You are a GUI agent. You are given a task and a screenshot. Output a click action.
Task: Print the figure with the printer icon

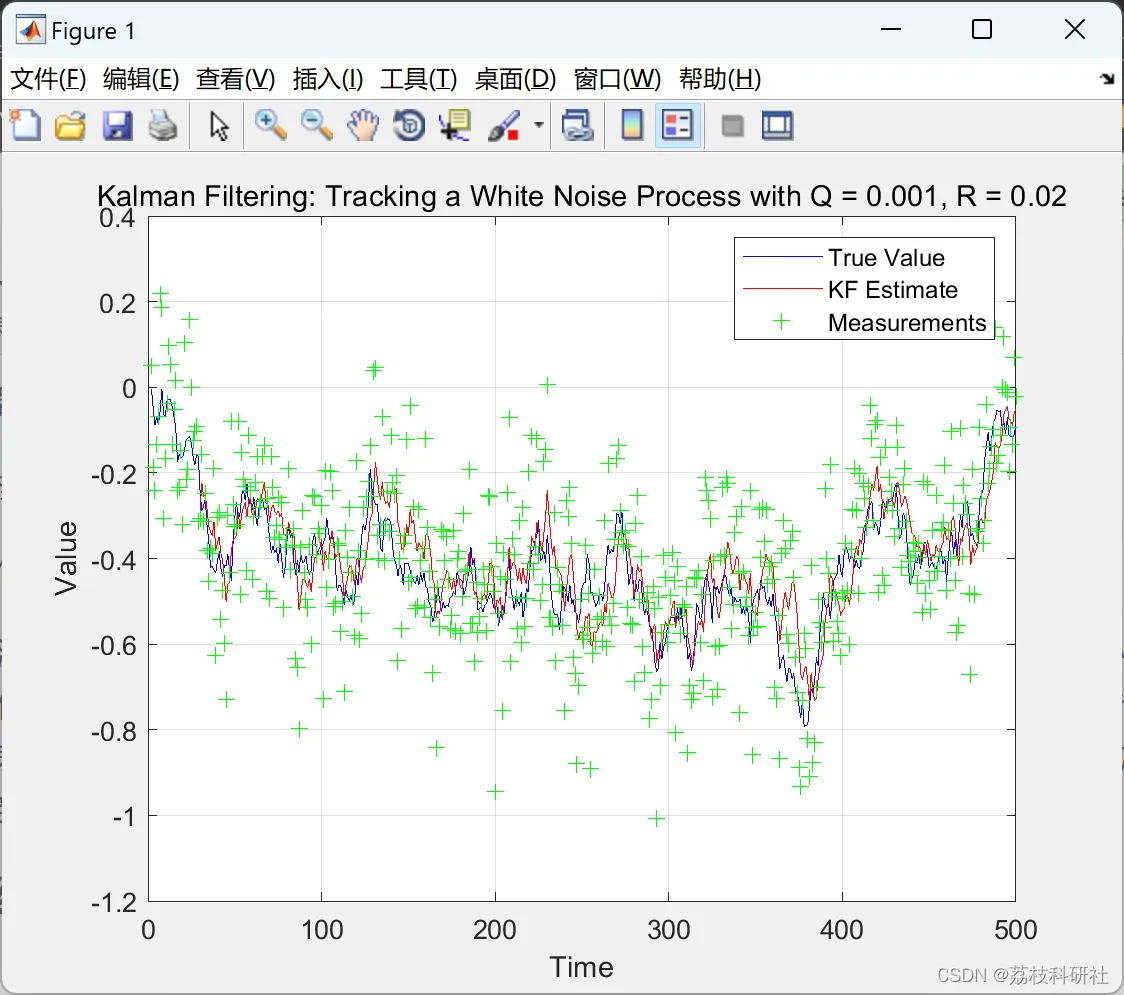(x=163, y=125)
